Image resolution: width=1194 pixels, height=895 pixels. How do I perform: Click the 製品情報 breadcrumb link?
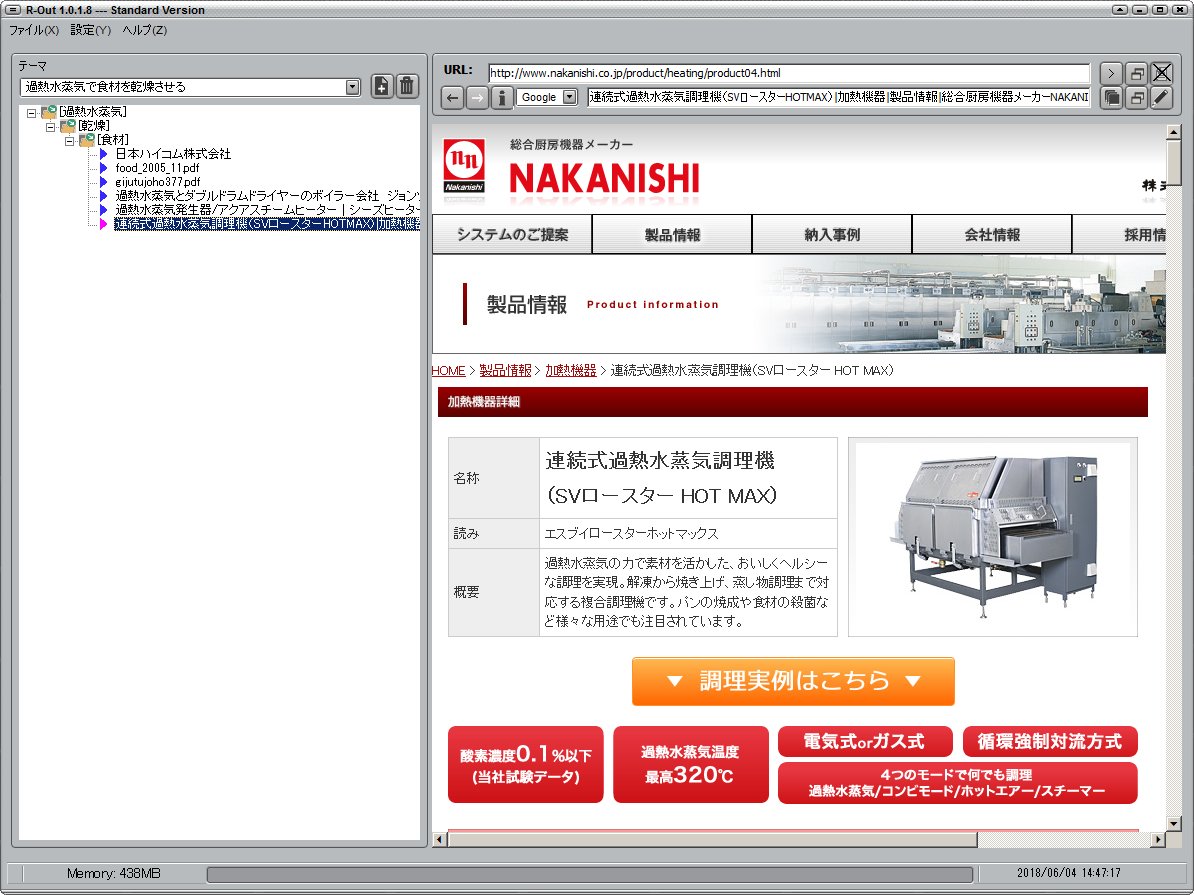505,371
